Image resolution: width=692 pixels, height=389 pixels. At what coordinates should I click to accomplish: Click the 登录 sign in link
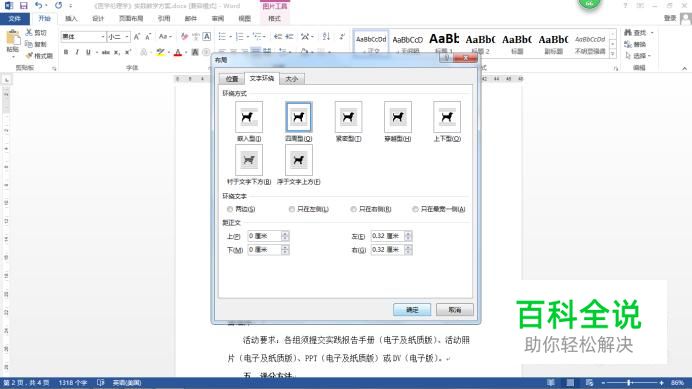670,18
